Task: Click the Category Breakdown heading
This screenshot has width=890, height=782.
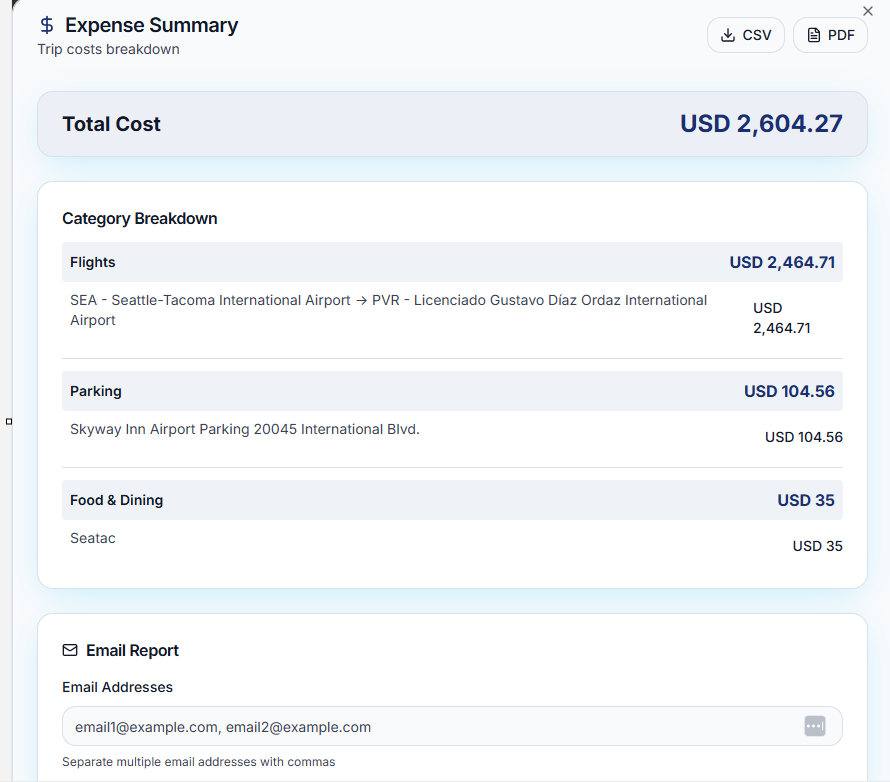Action: 140,218
